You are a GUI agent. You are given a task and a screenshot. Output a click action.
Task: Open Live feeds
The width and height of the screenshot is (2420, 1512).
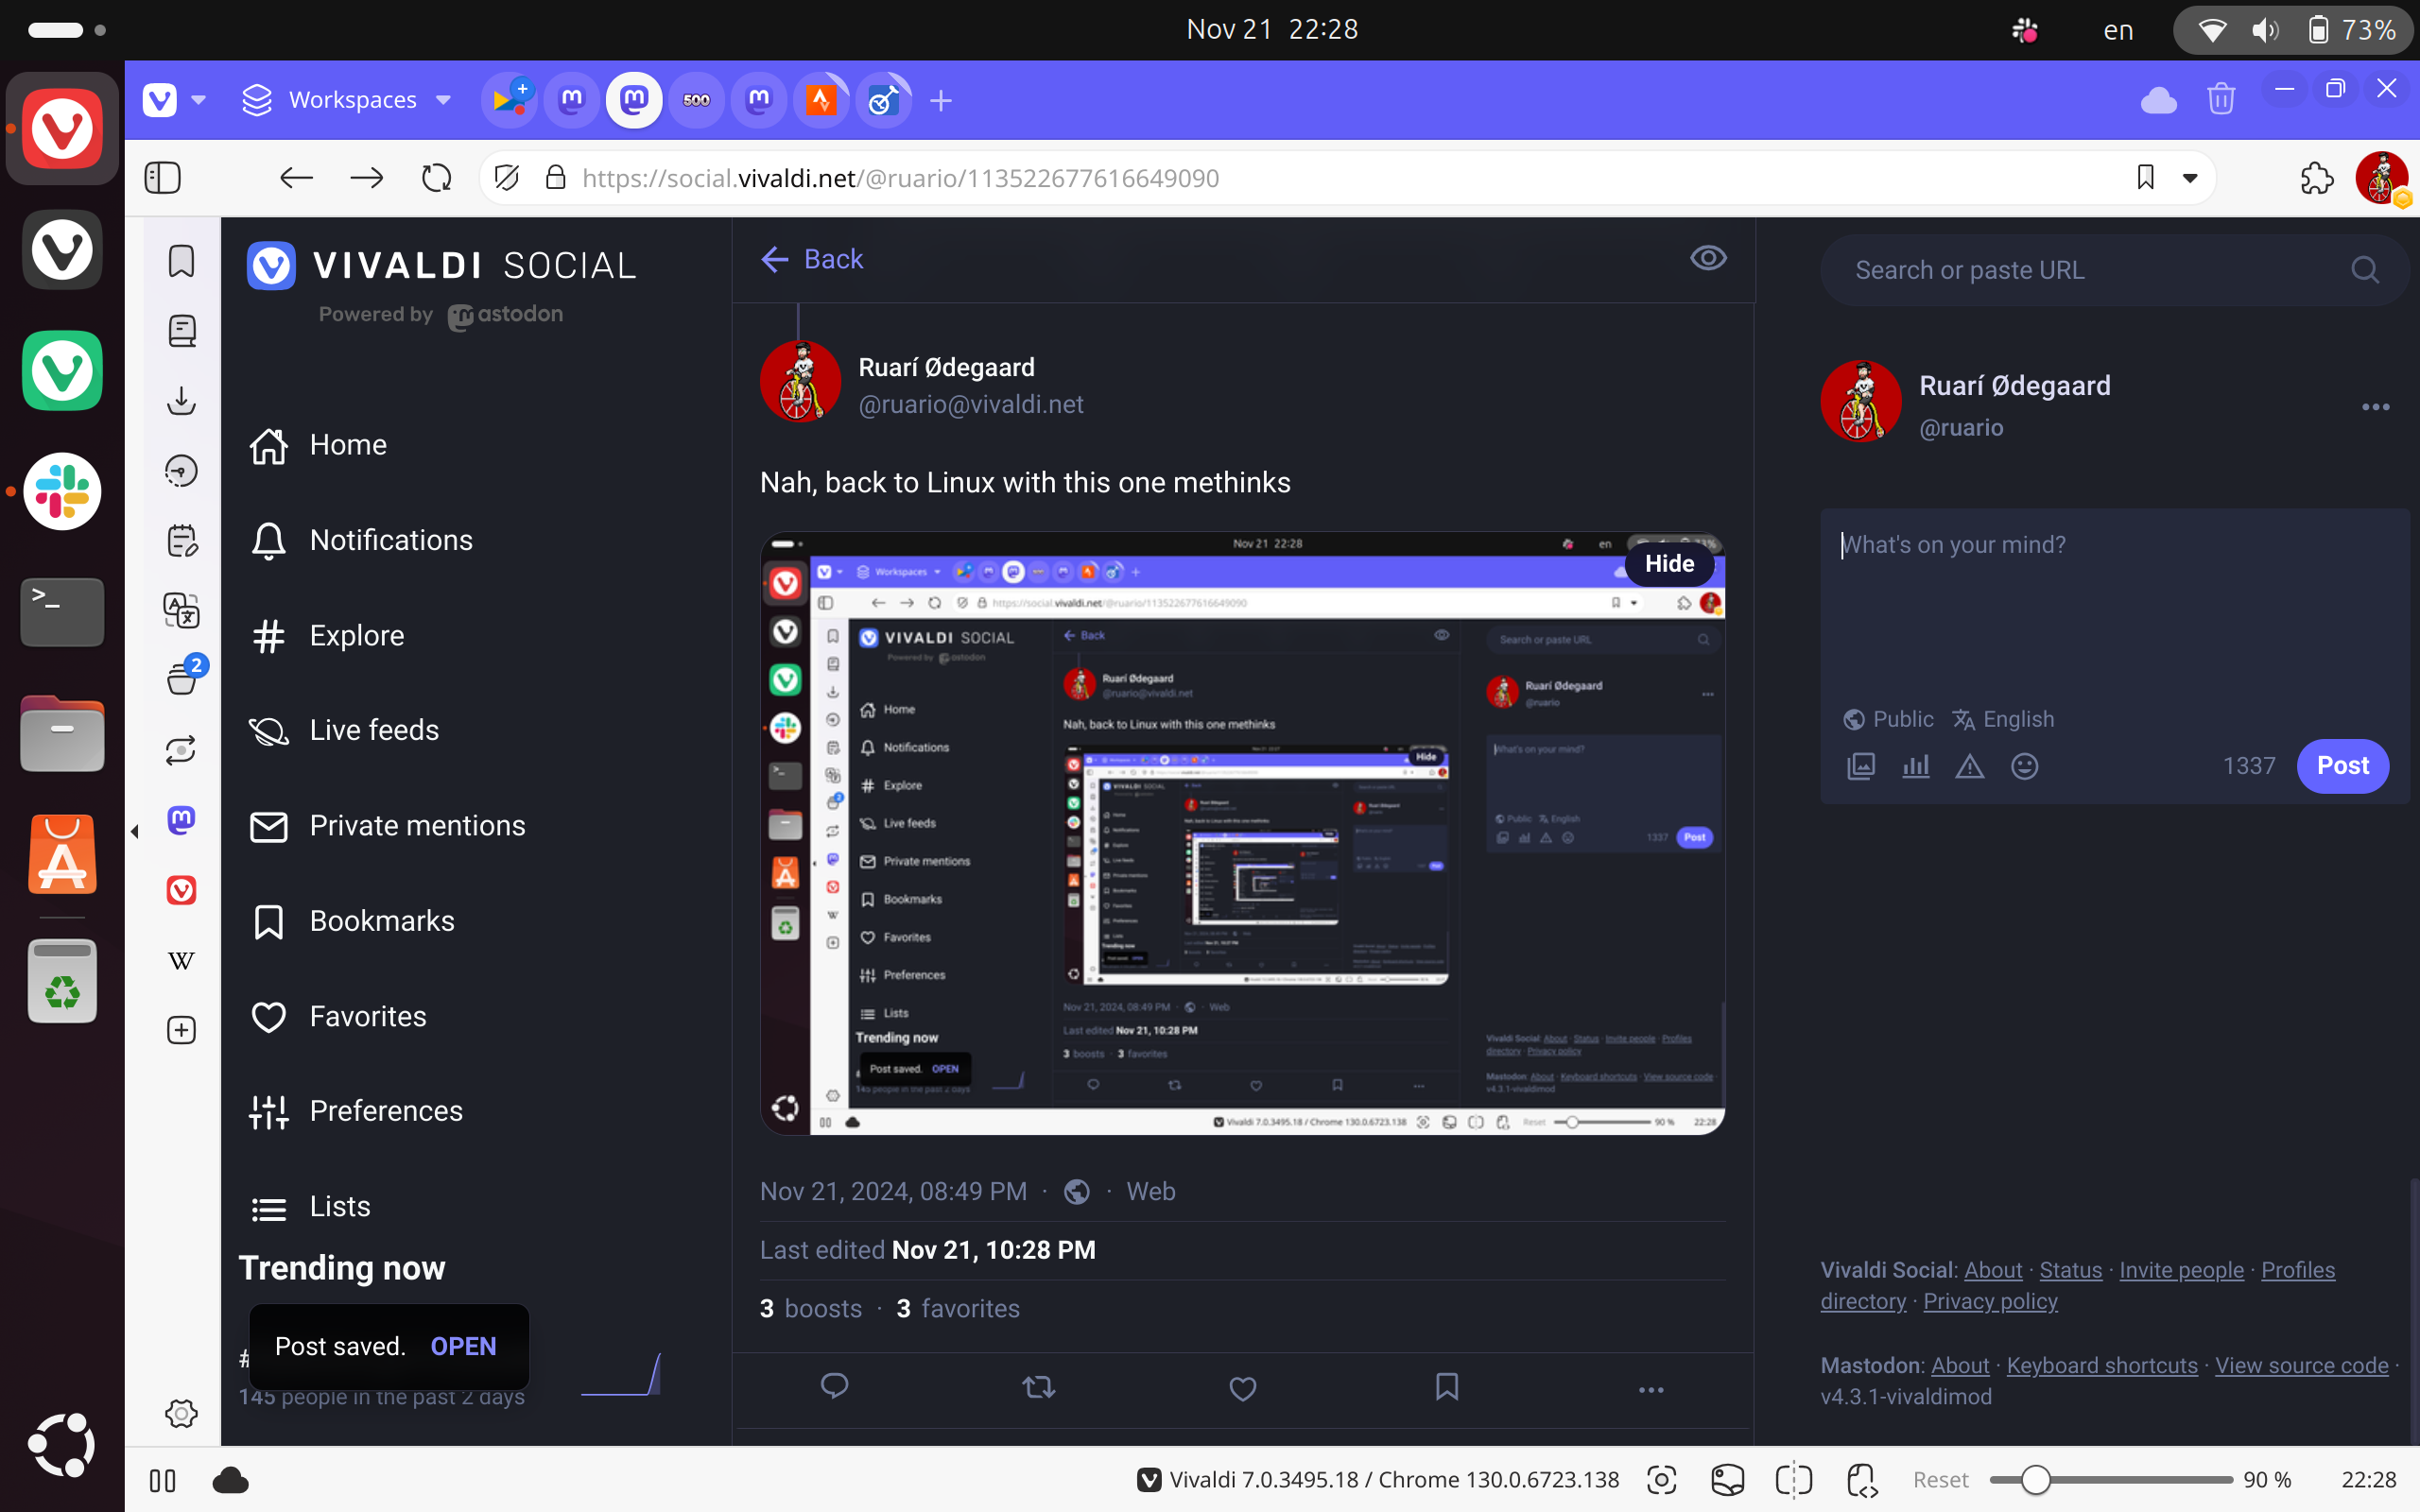point(344,730)
